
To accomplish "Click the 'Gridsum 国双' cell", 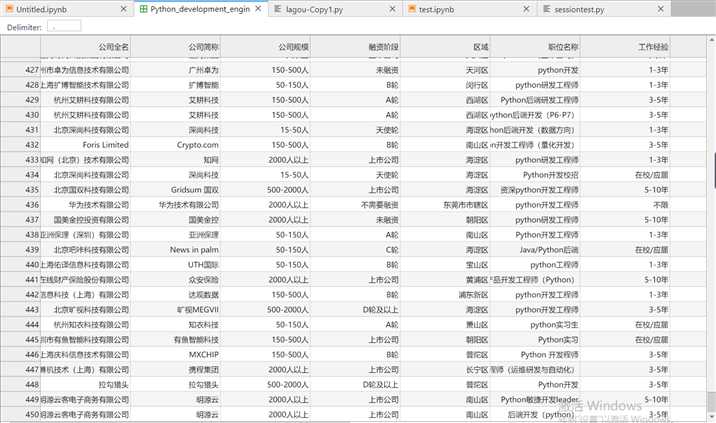I will tap(175, 190).
